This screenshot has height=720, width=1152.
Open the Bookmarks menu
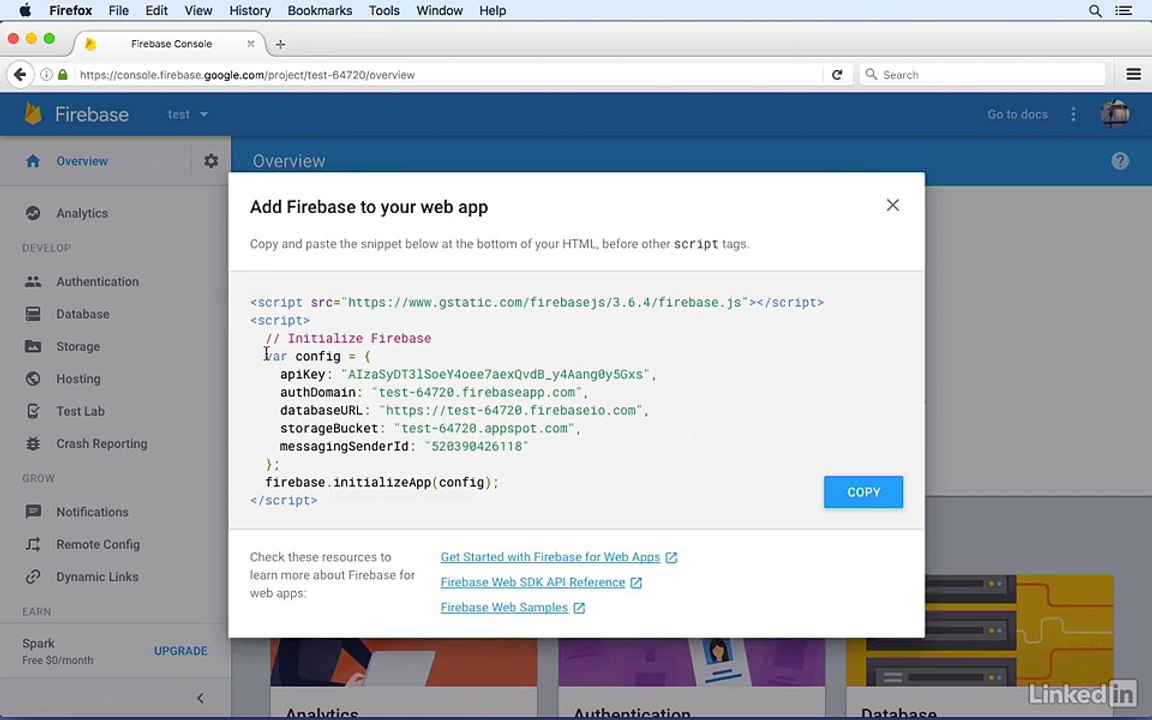click(320, 10)
